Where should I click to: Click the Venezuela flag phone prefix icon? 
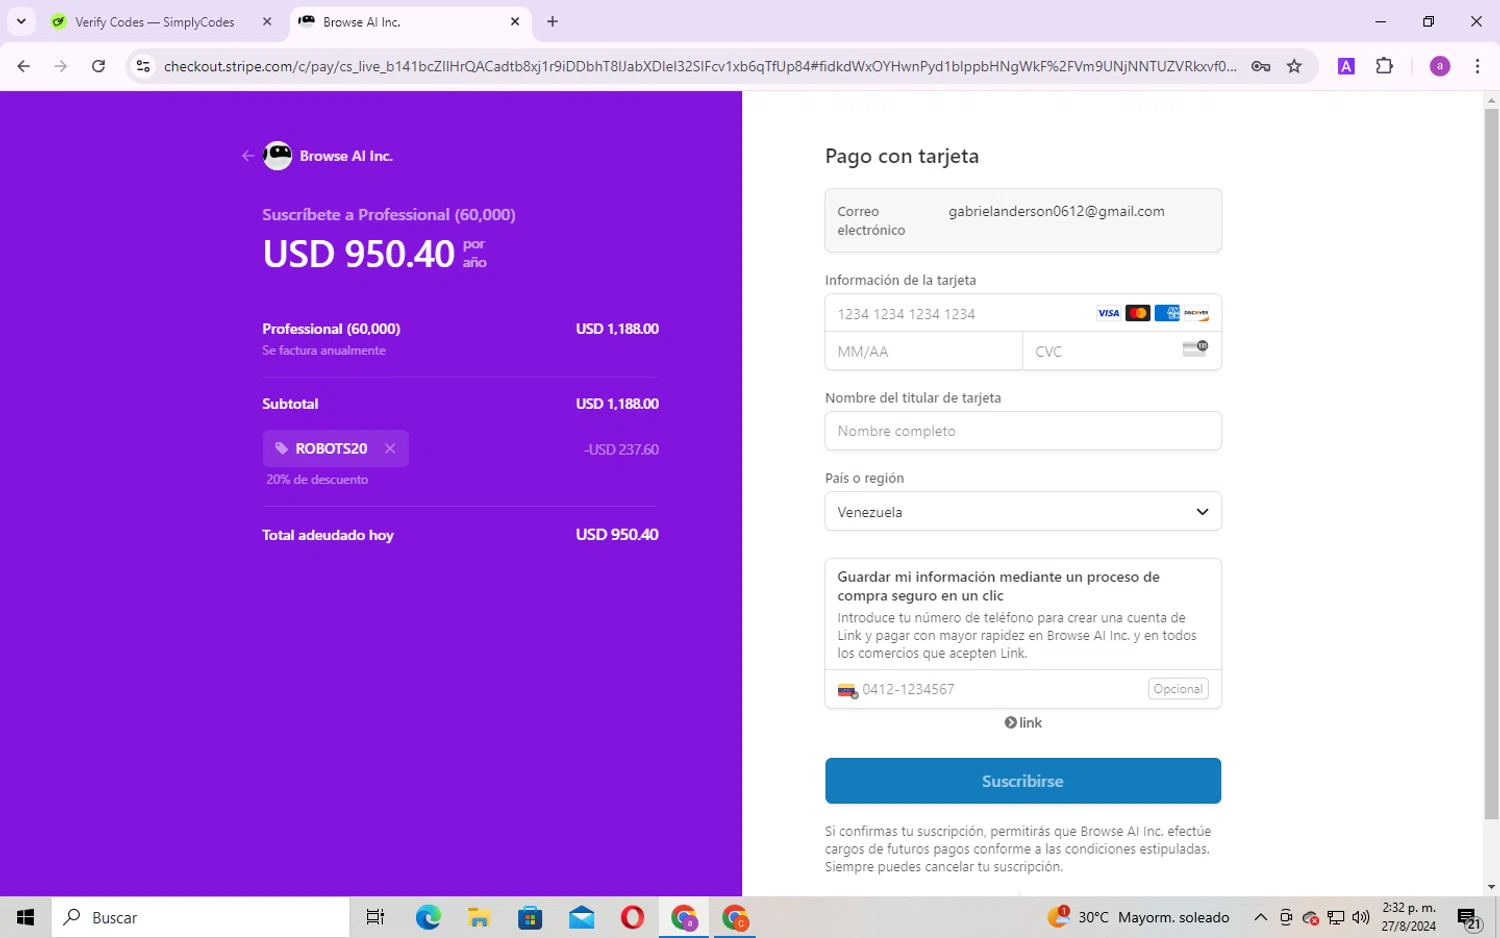click(847, 690)
